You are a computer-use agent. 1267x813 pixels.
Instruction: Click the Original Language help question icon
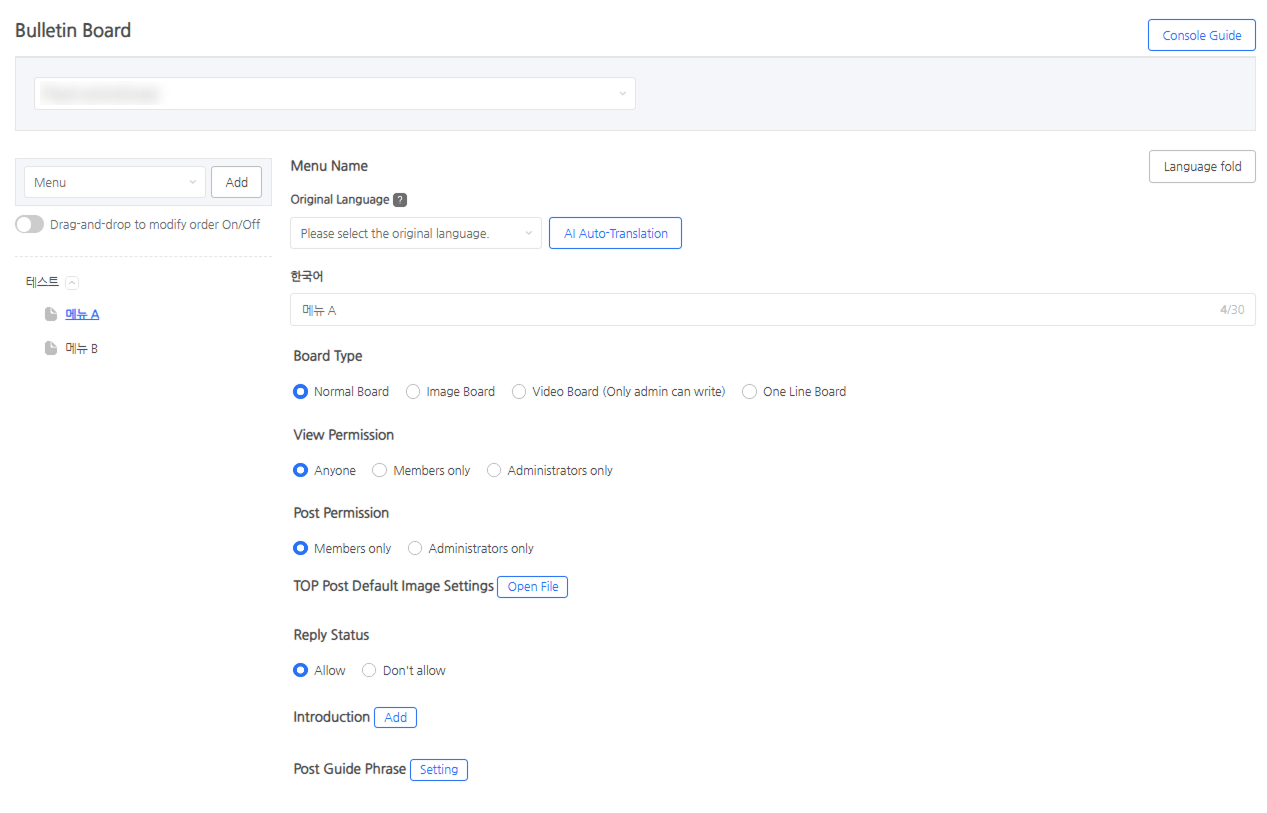[x=400, y=200]
